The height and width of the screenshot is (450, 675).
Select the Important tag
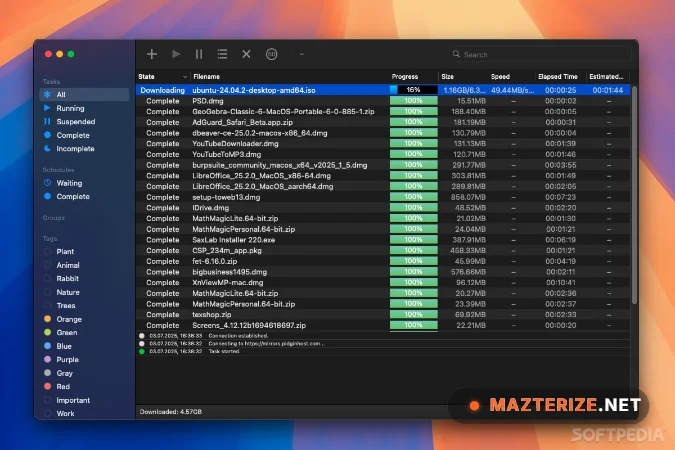click(84, 400)
